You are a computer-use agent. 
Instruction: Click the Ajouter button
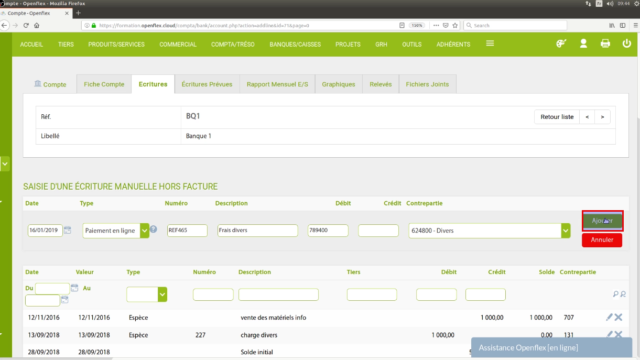602,220
